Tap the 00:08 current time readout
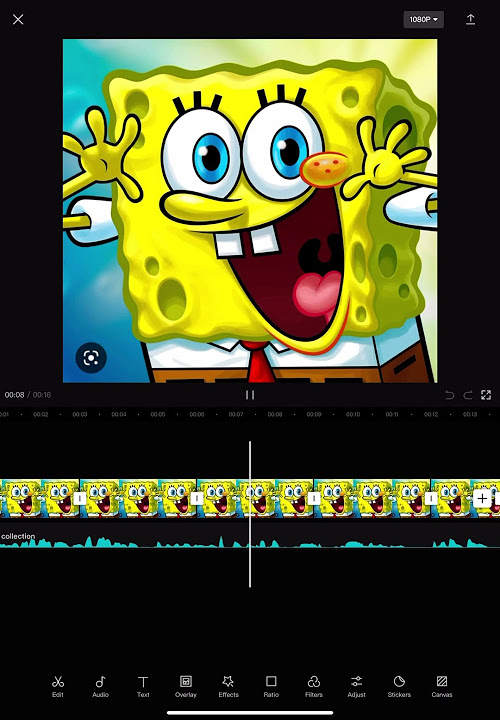 (14, 395)
